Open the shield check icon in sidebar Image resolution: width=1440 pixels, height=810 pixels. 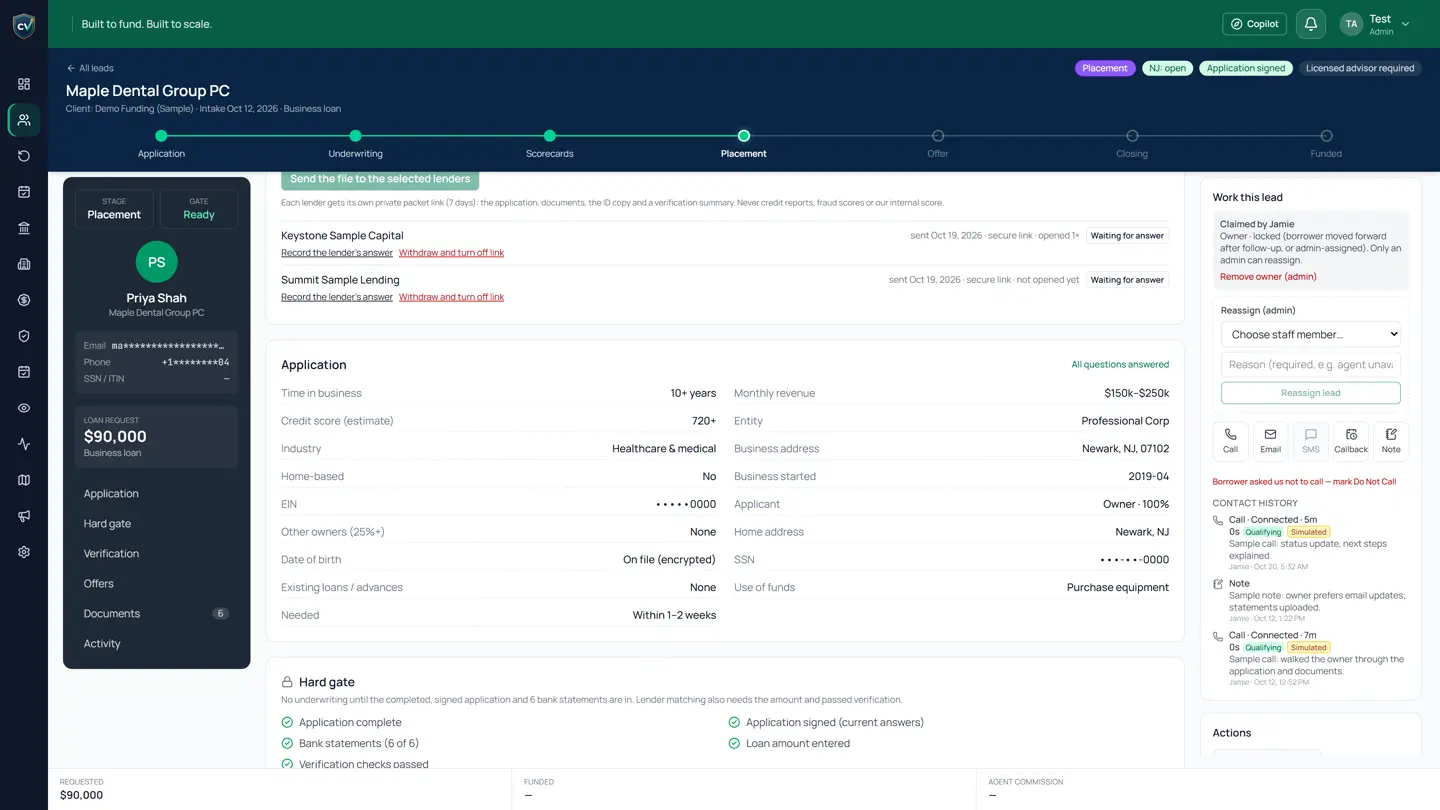point(24,336)
